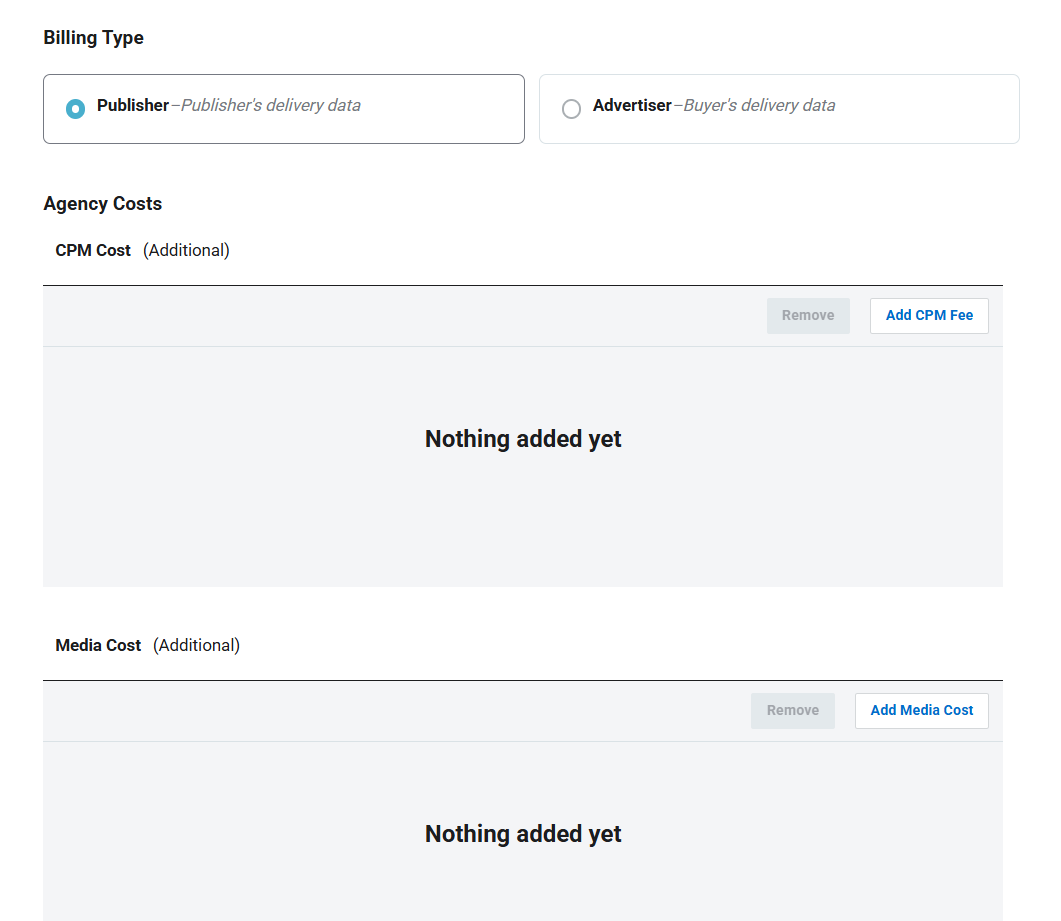1061x921 pixels.
Task: Click the Add Media Cost button
Action: [x=921, y=710]
